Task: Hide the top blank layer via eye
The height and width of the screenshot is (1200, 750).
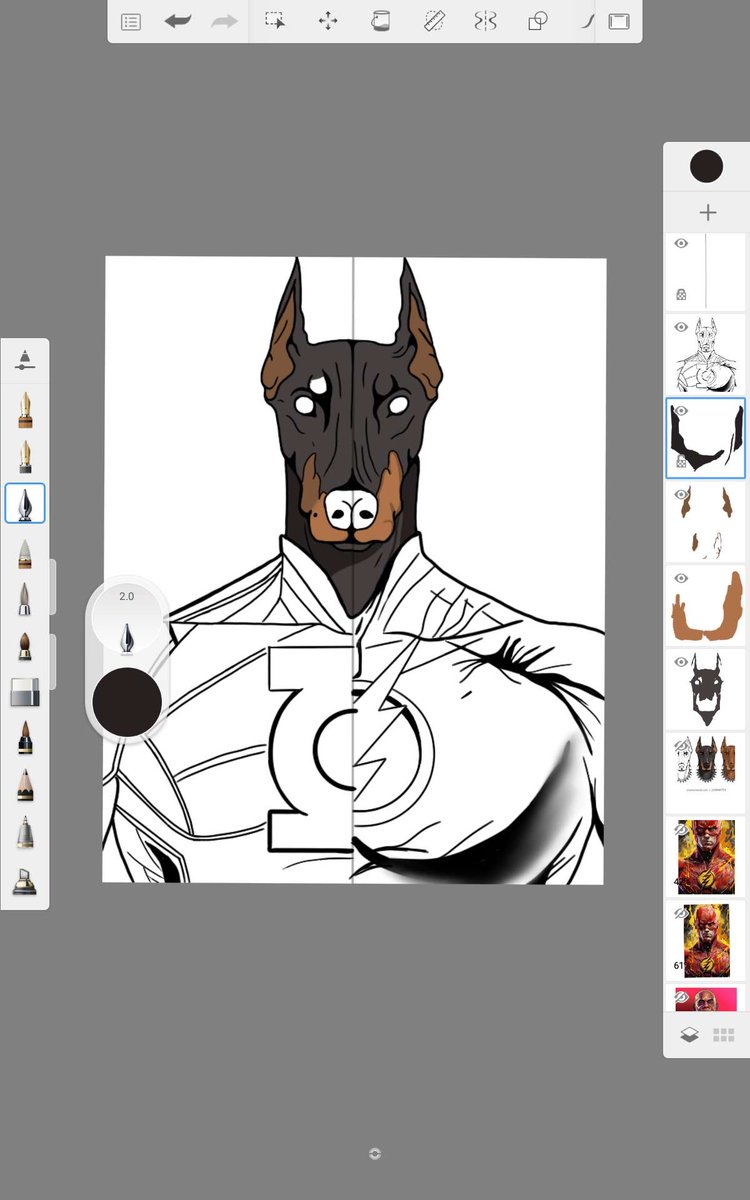Action: point(681,243)
